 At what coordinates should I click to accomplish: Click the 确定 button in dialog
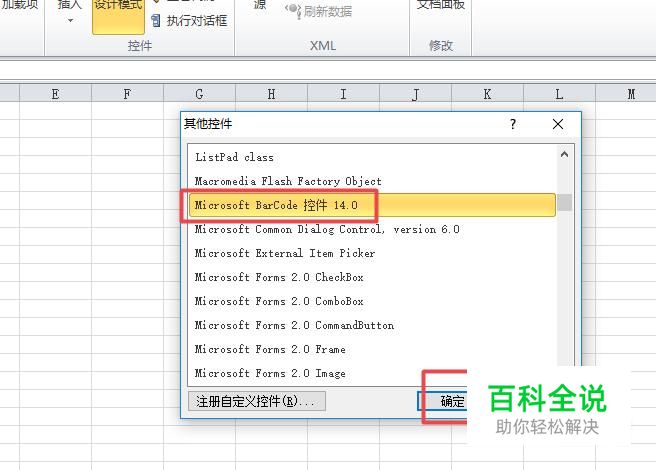pos(443,401)
